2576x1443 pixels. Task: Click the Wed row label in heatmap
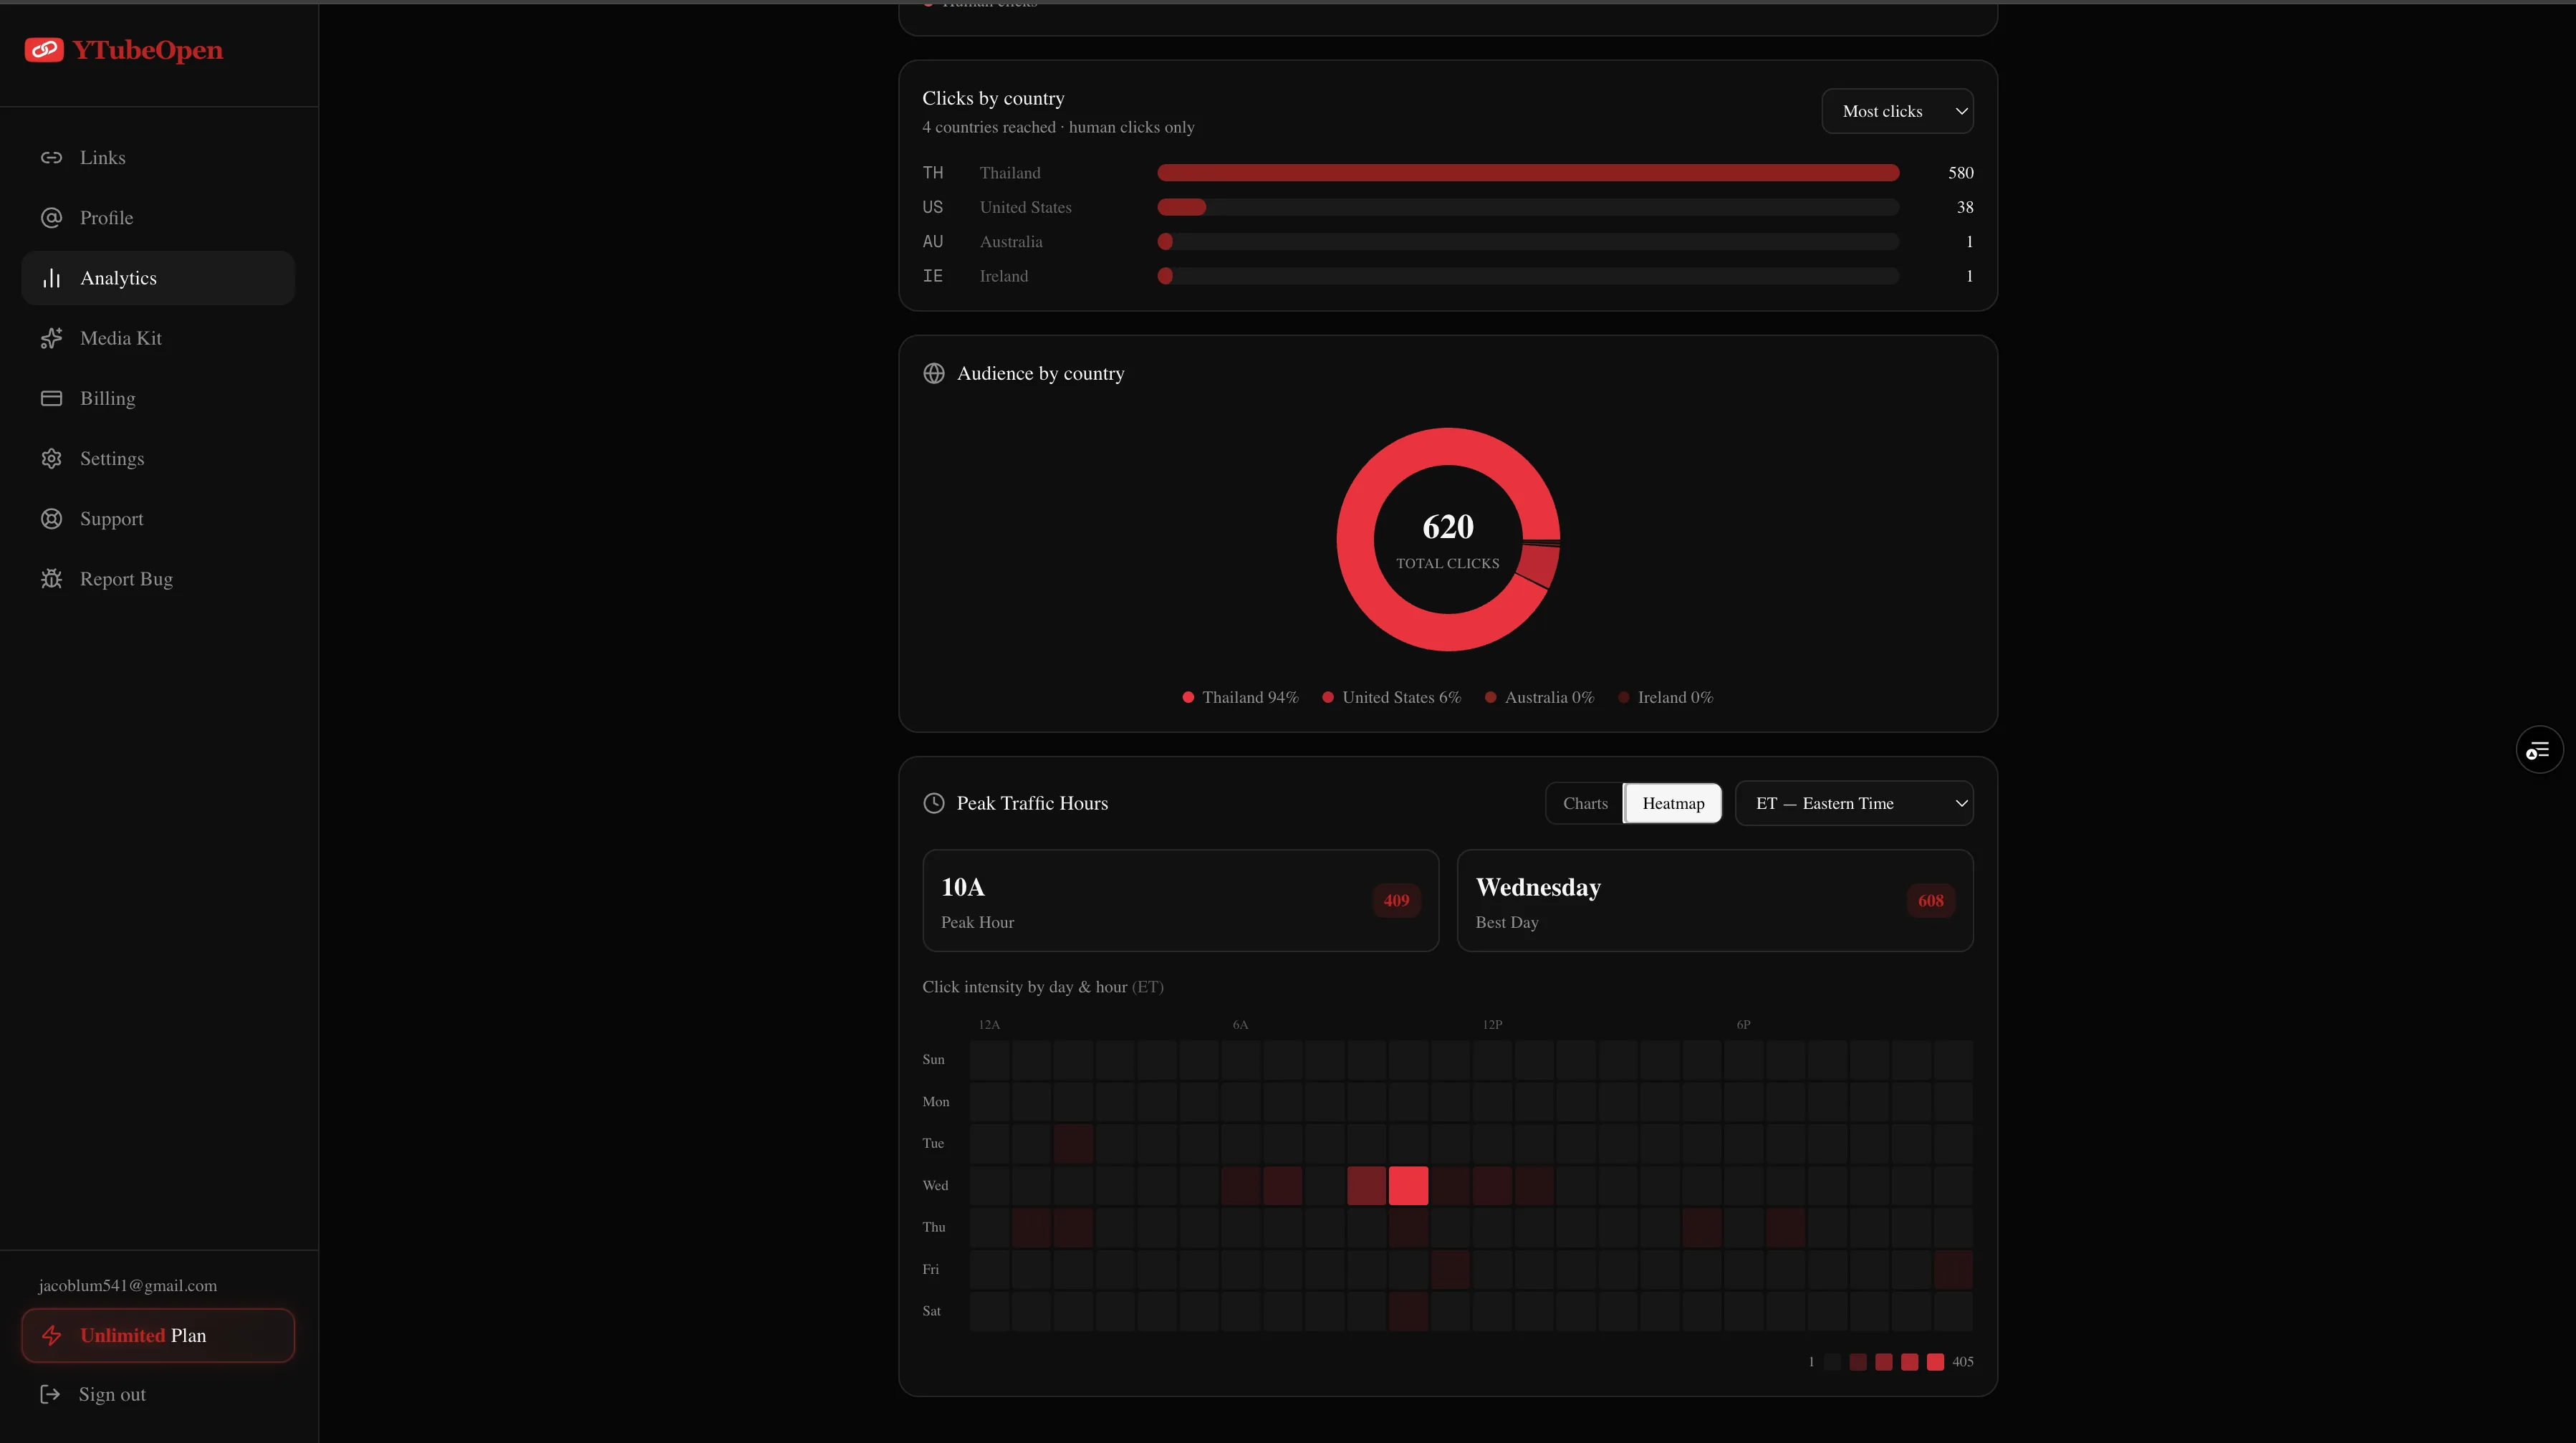pyautogui.click(x=935, y=1185)
